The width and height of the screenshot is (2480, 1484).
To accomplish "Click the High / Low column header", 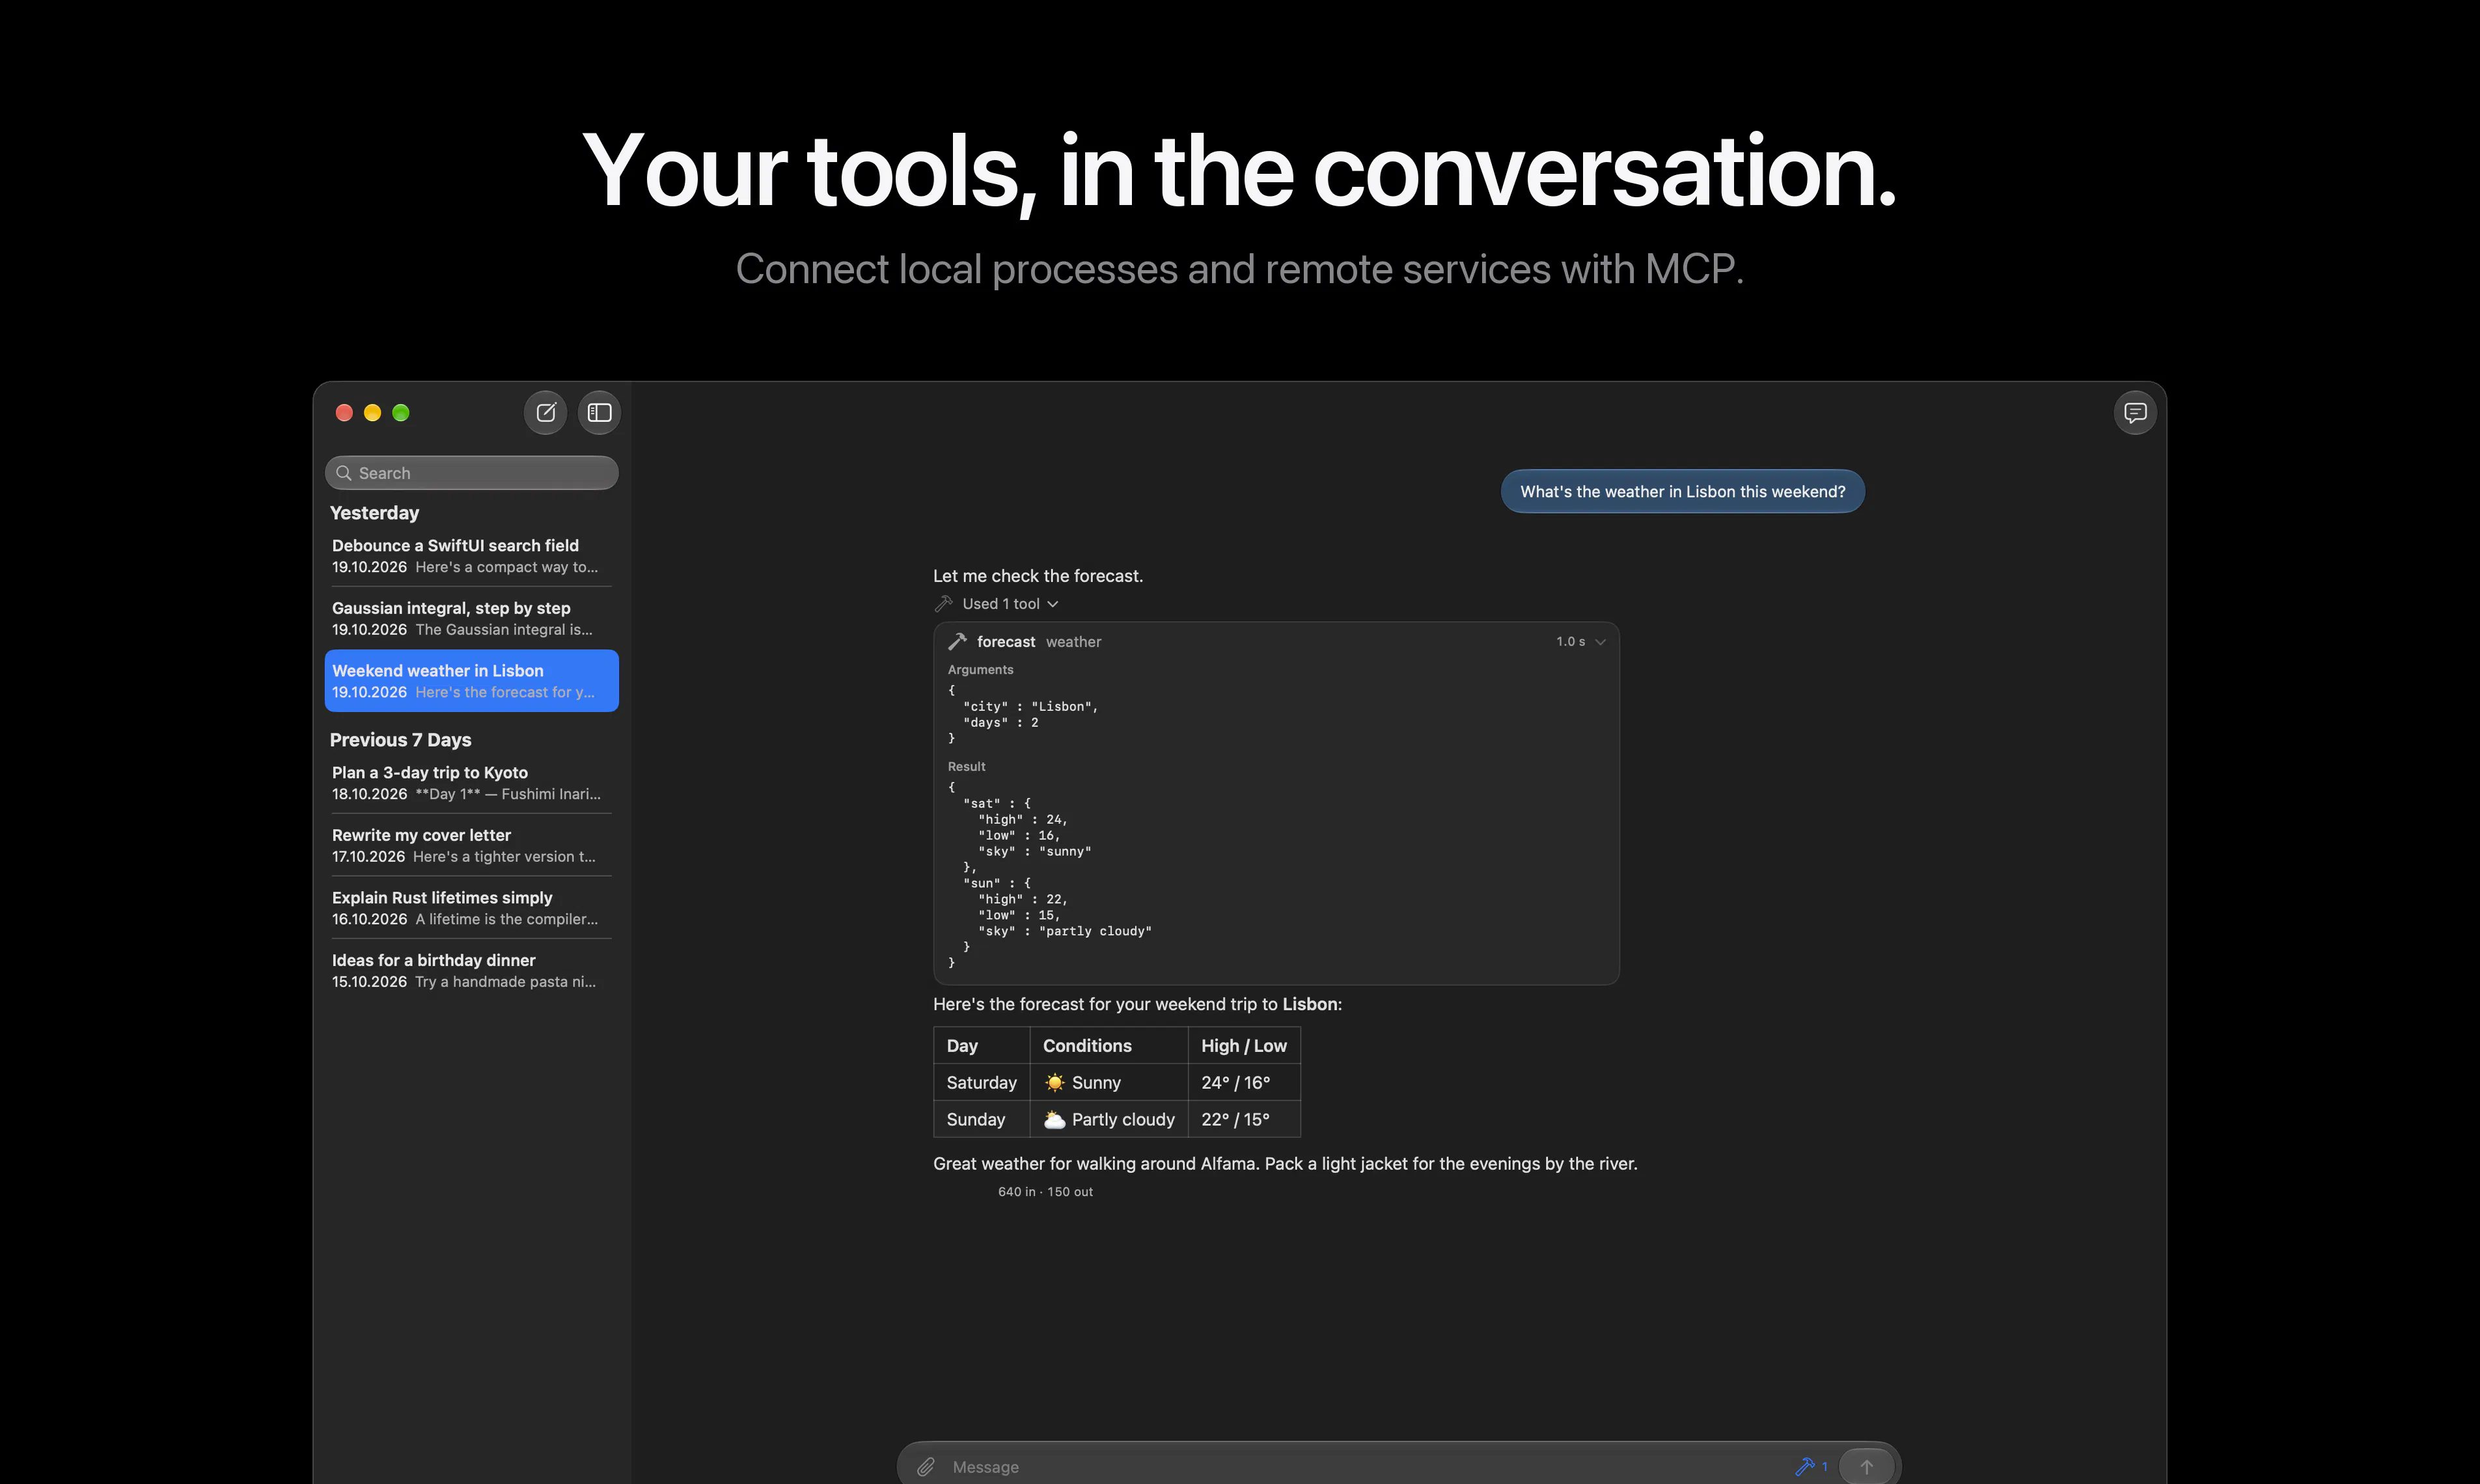I will (1244, 1046).
